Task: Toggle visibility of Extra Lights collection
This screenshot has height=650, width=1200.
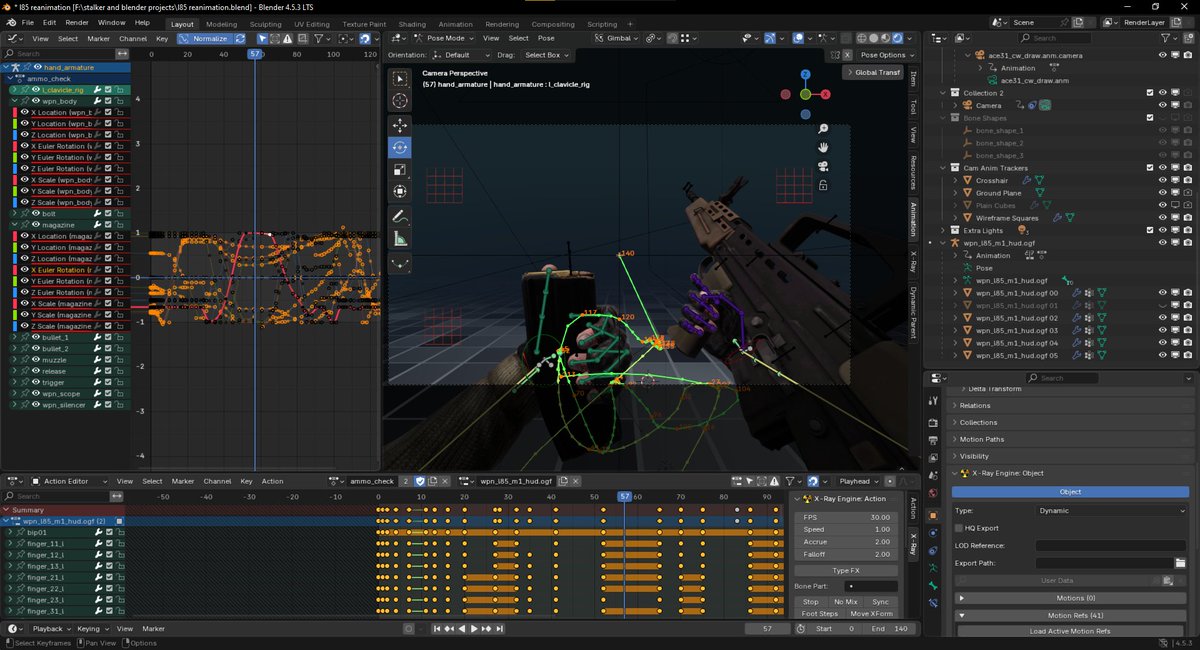Action: 1162,230
